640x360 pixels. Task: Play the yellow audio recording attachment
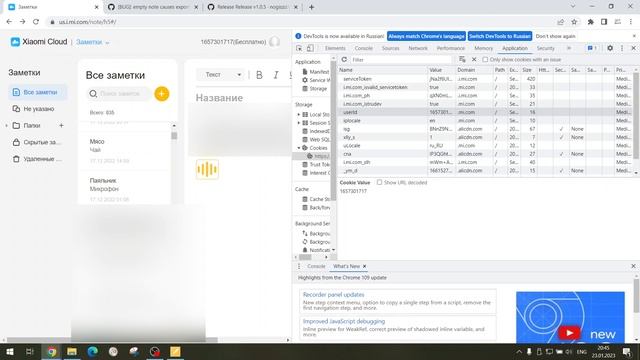(207, 169)
